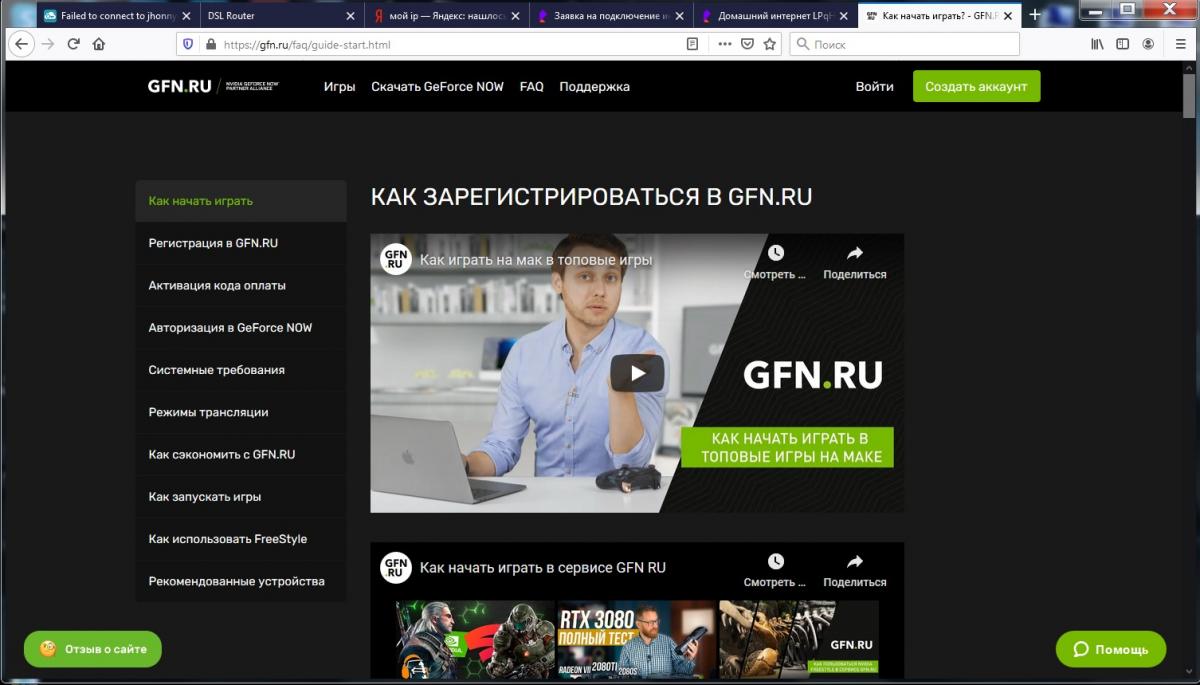Bookmark this page with the star
This screenshot has width=1200, height=685.
(769, 44)
